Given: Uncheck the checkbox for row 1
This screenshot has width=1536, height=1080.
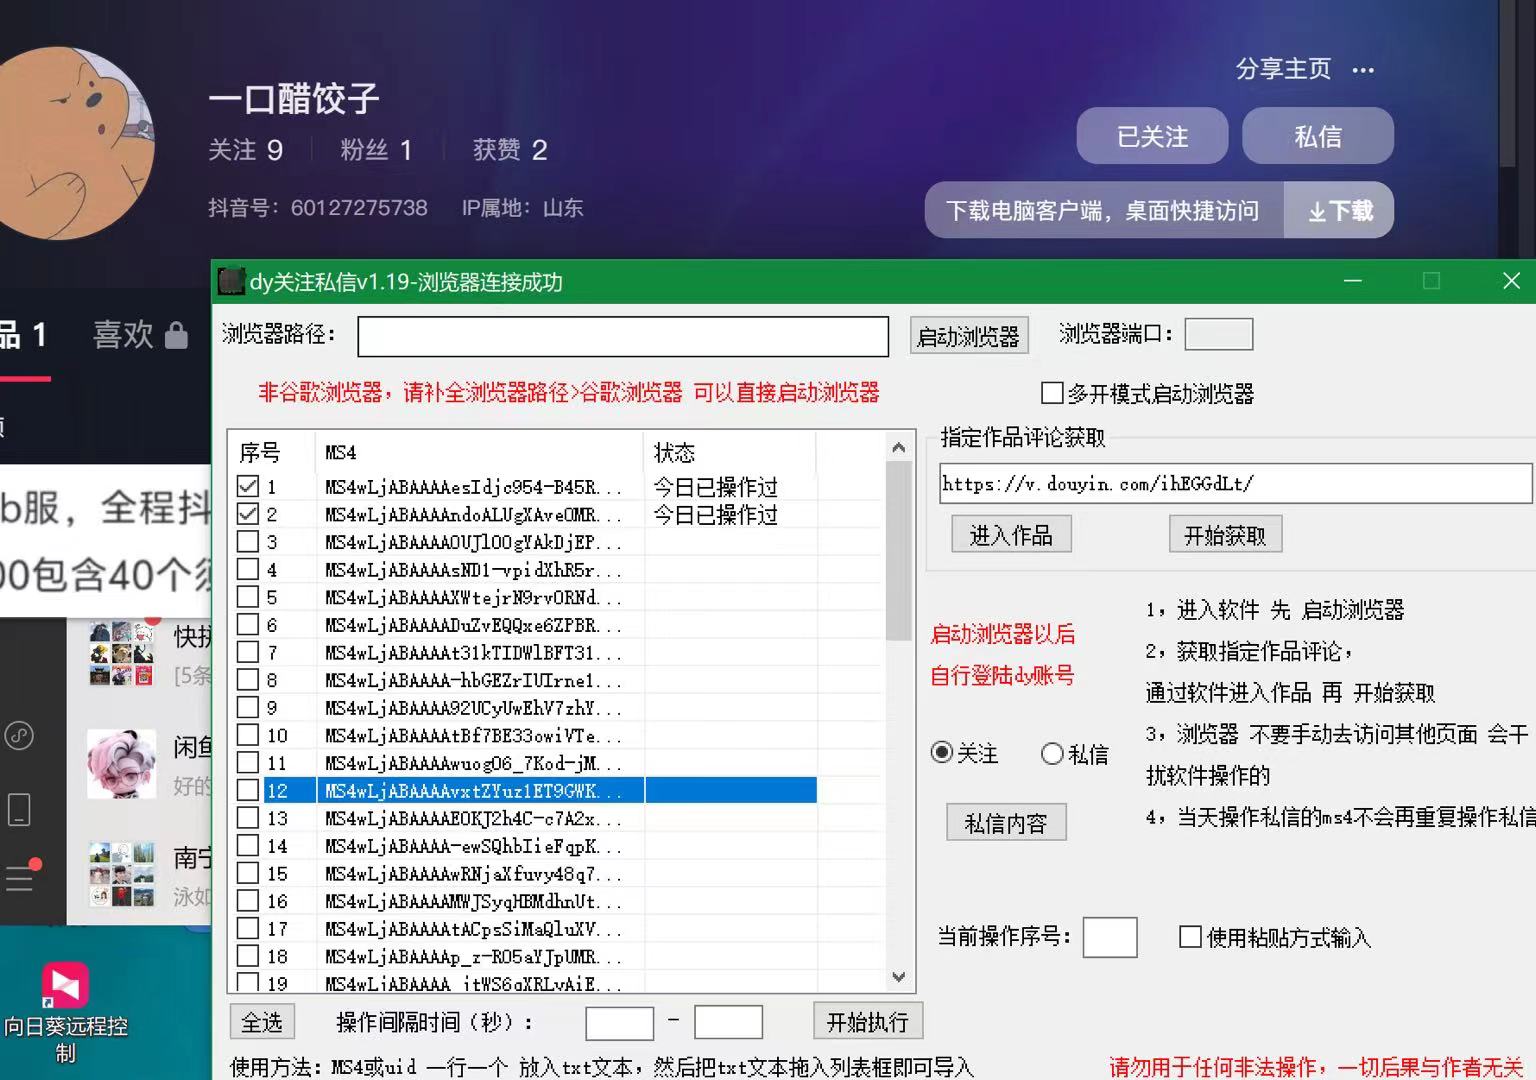Looking at the screenshot, I should [247, 487].
